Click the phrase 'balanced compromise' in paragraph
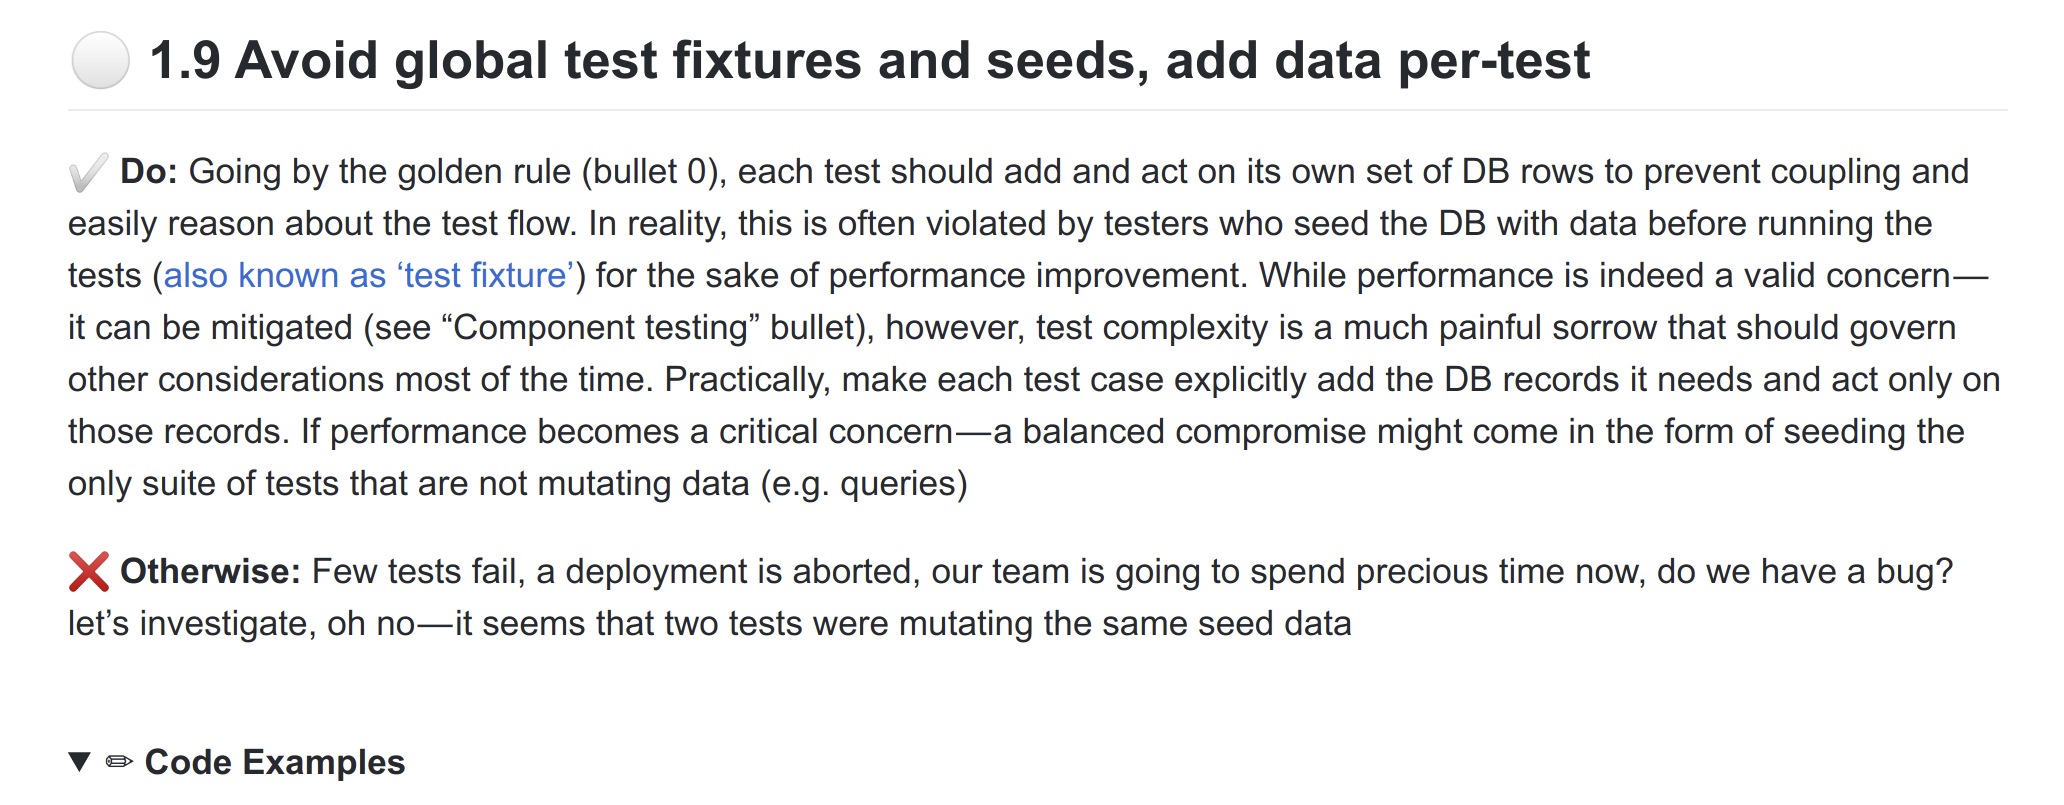This screenshot has width=2064, height=805. point(1194,432)
